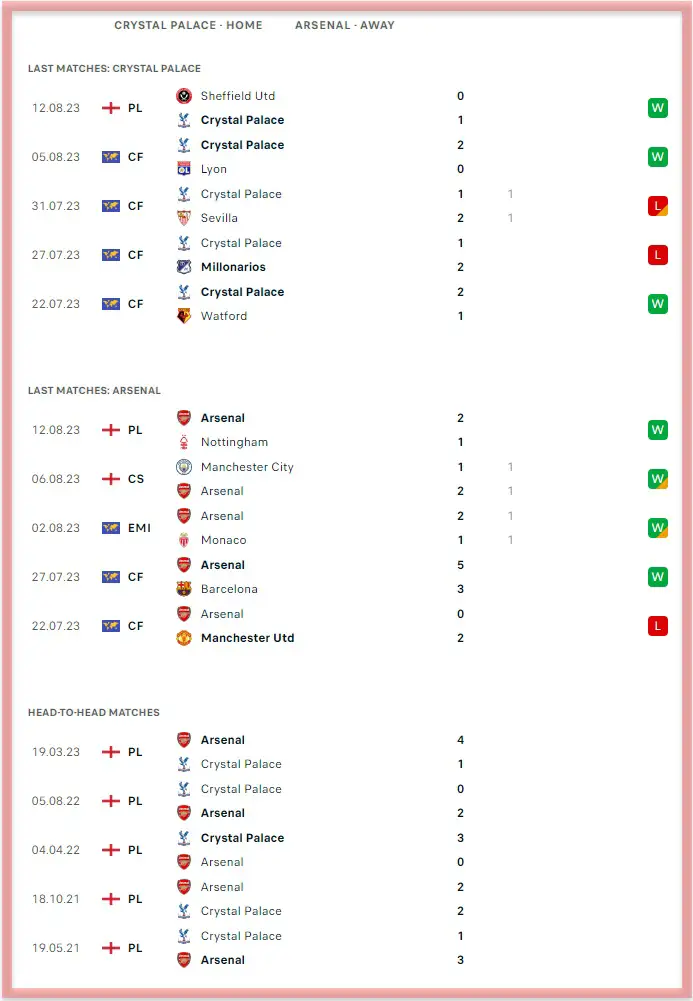Viewport: 693px width, 1001px height.
Task: Open the Watford crest icon
Action: [184, 316]
